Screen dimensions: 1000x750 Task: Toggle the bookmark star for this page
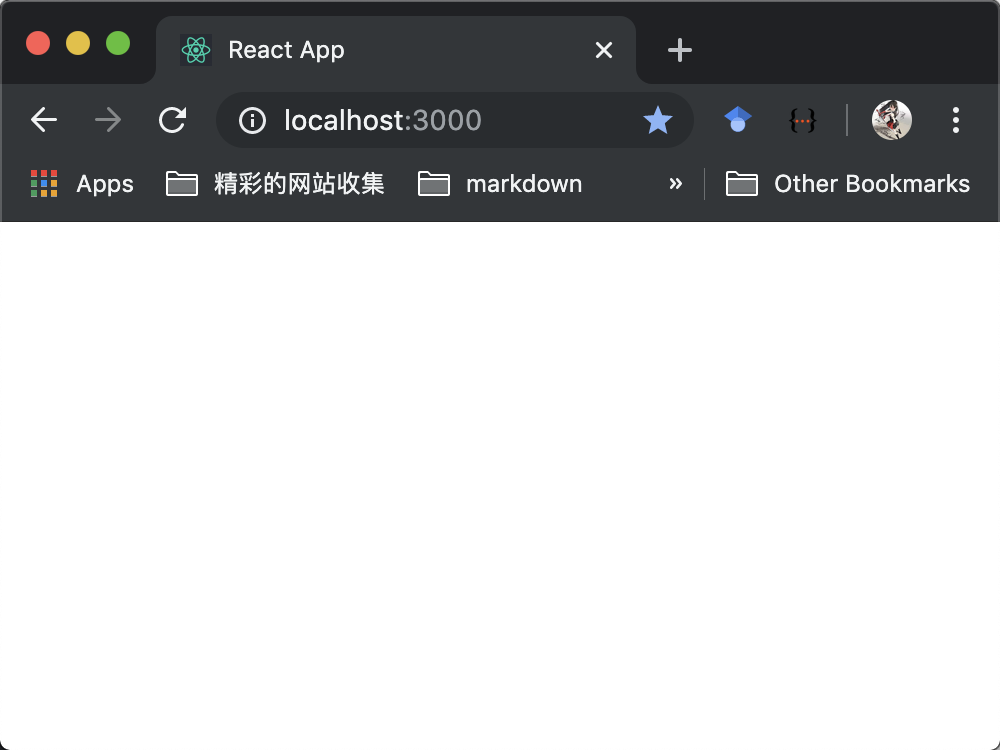coord(658,121)
